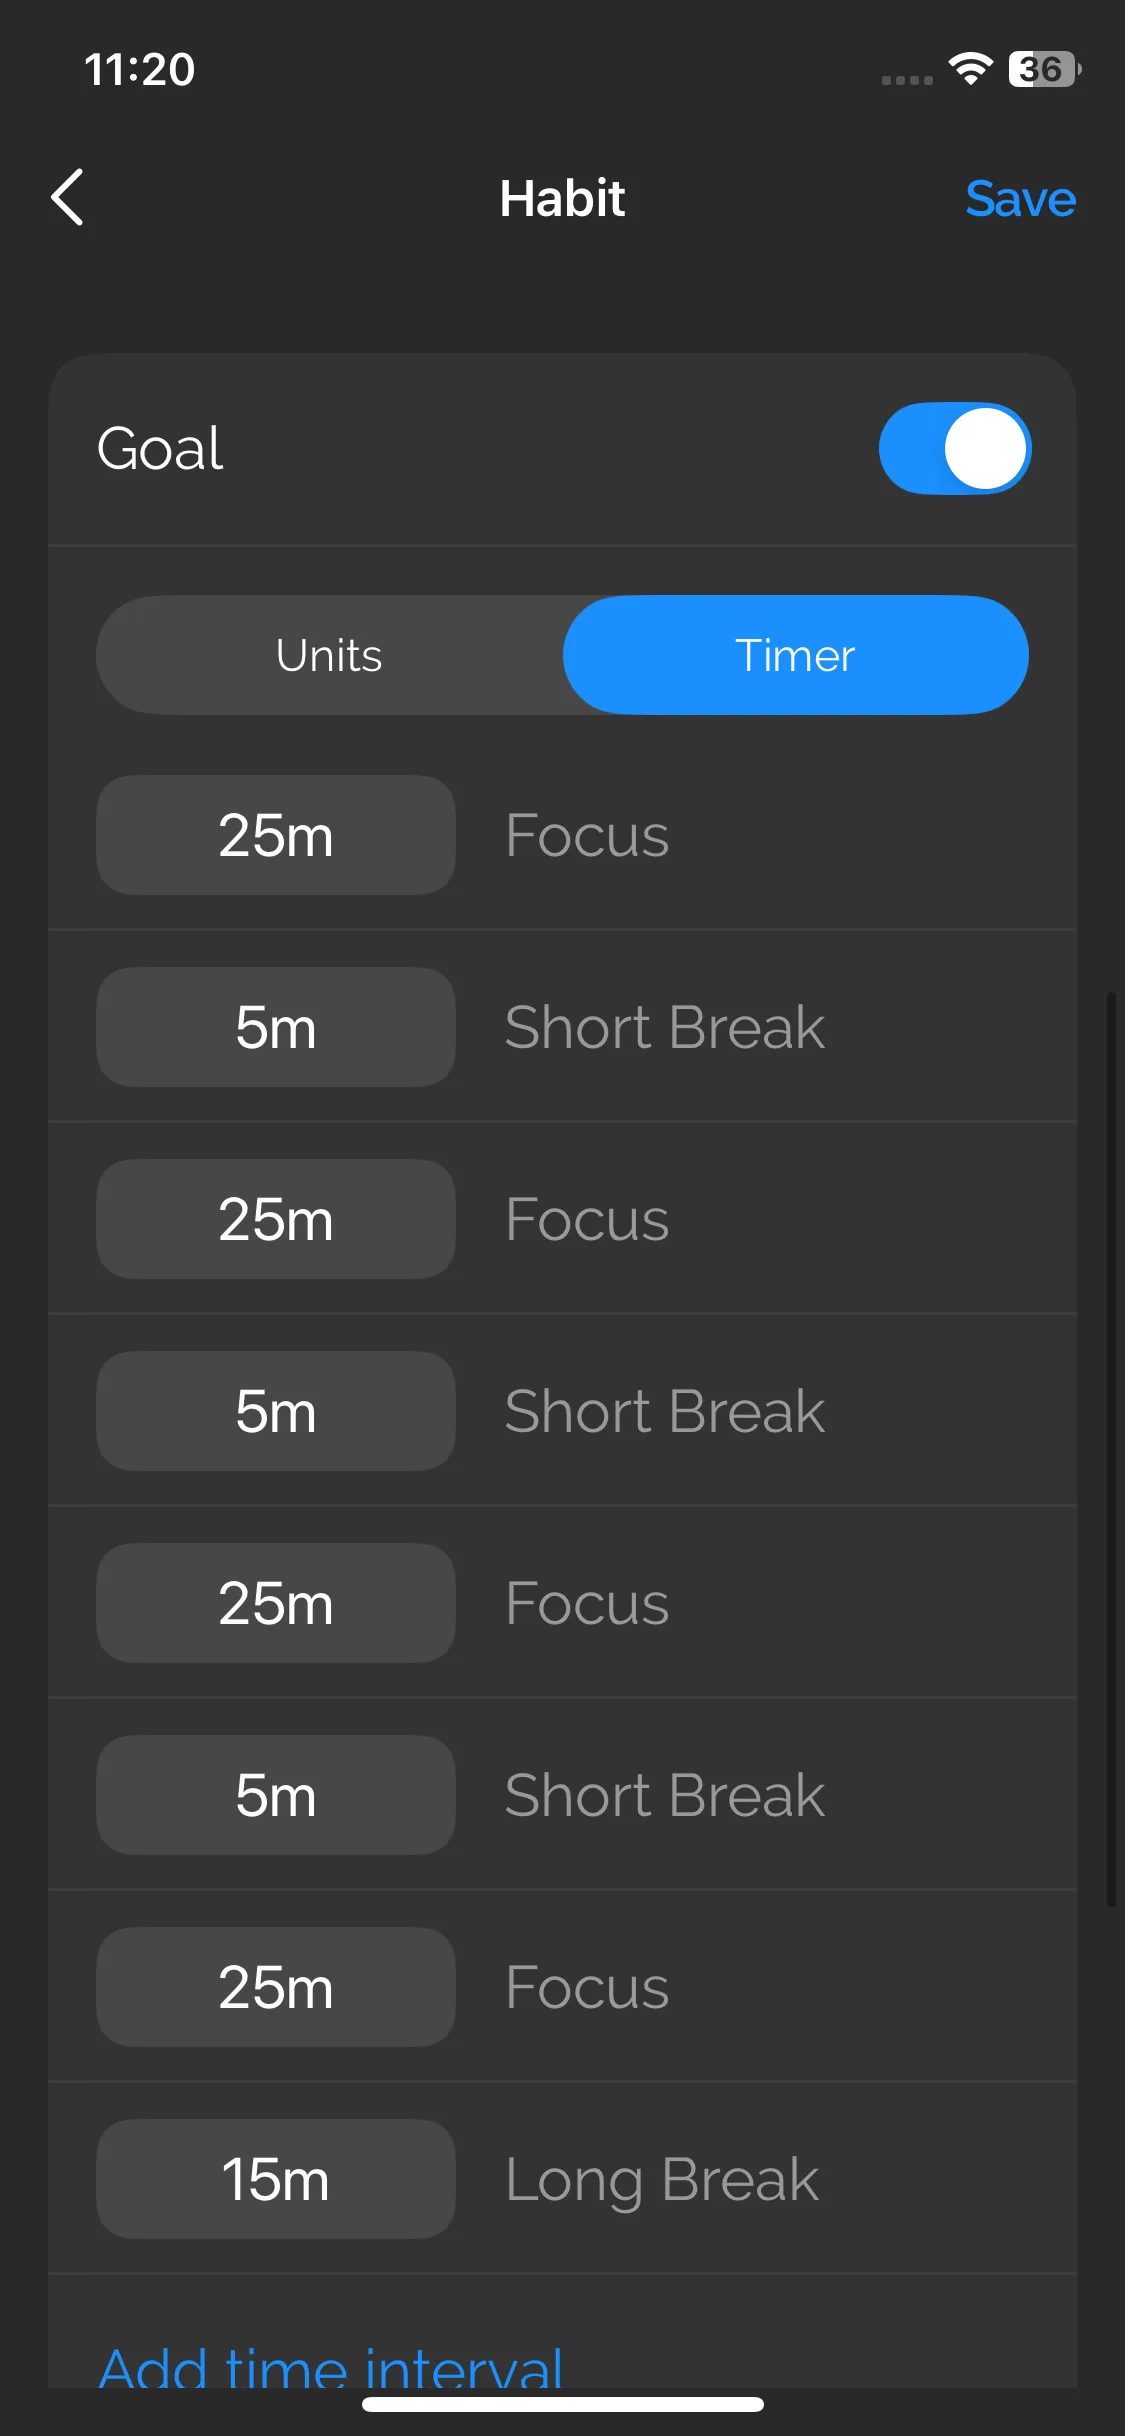Tap the vertical scrollbar on the right edge
Screen dimensions: 1125x2436
coord(1111,1450)
